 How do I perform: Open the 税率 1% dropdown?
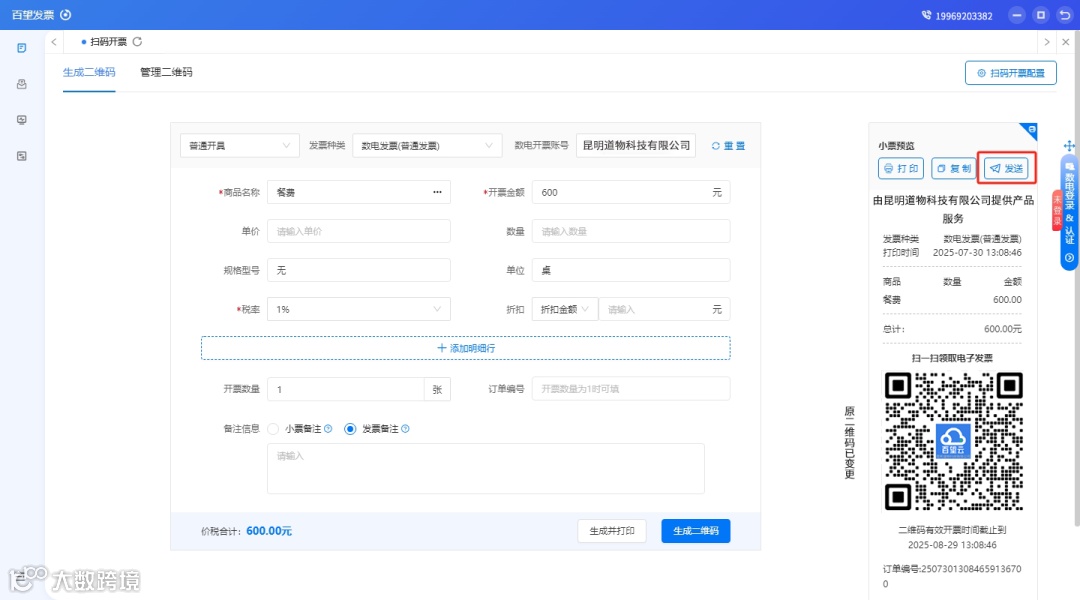(359, 309)
